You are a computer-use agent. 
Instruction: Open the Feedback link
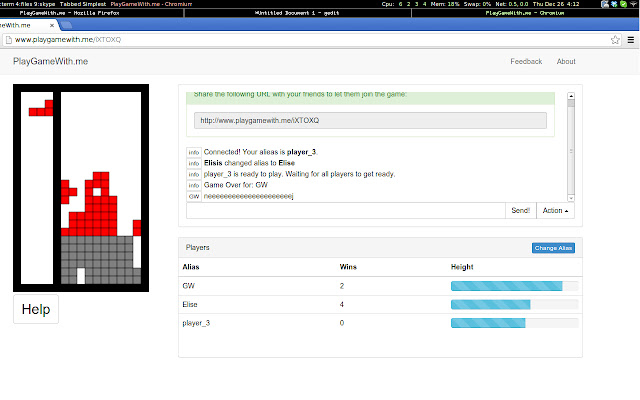(526, 61)
